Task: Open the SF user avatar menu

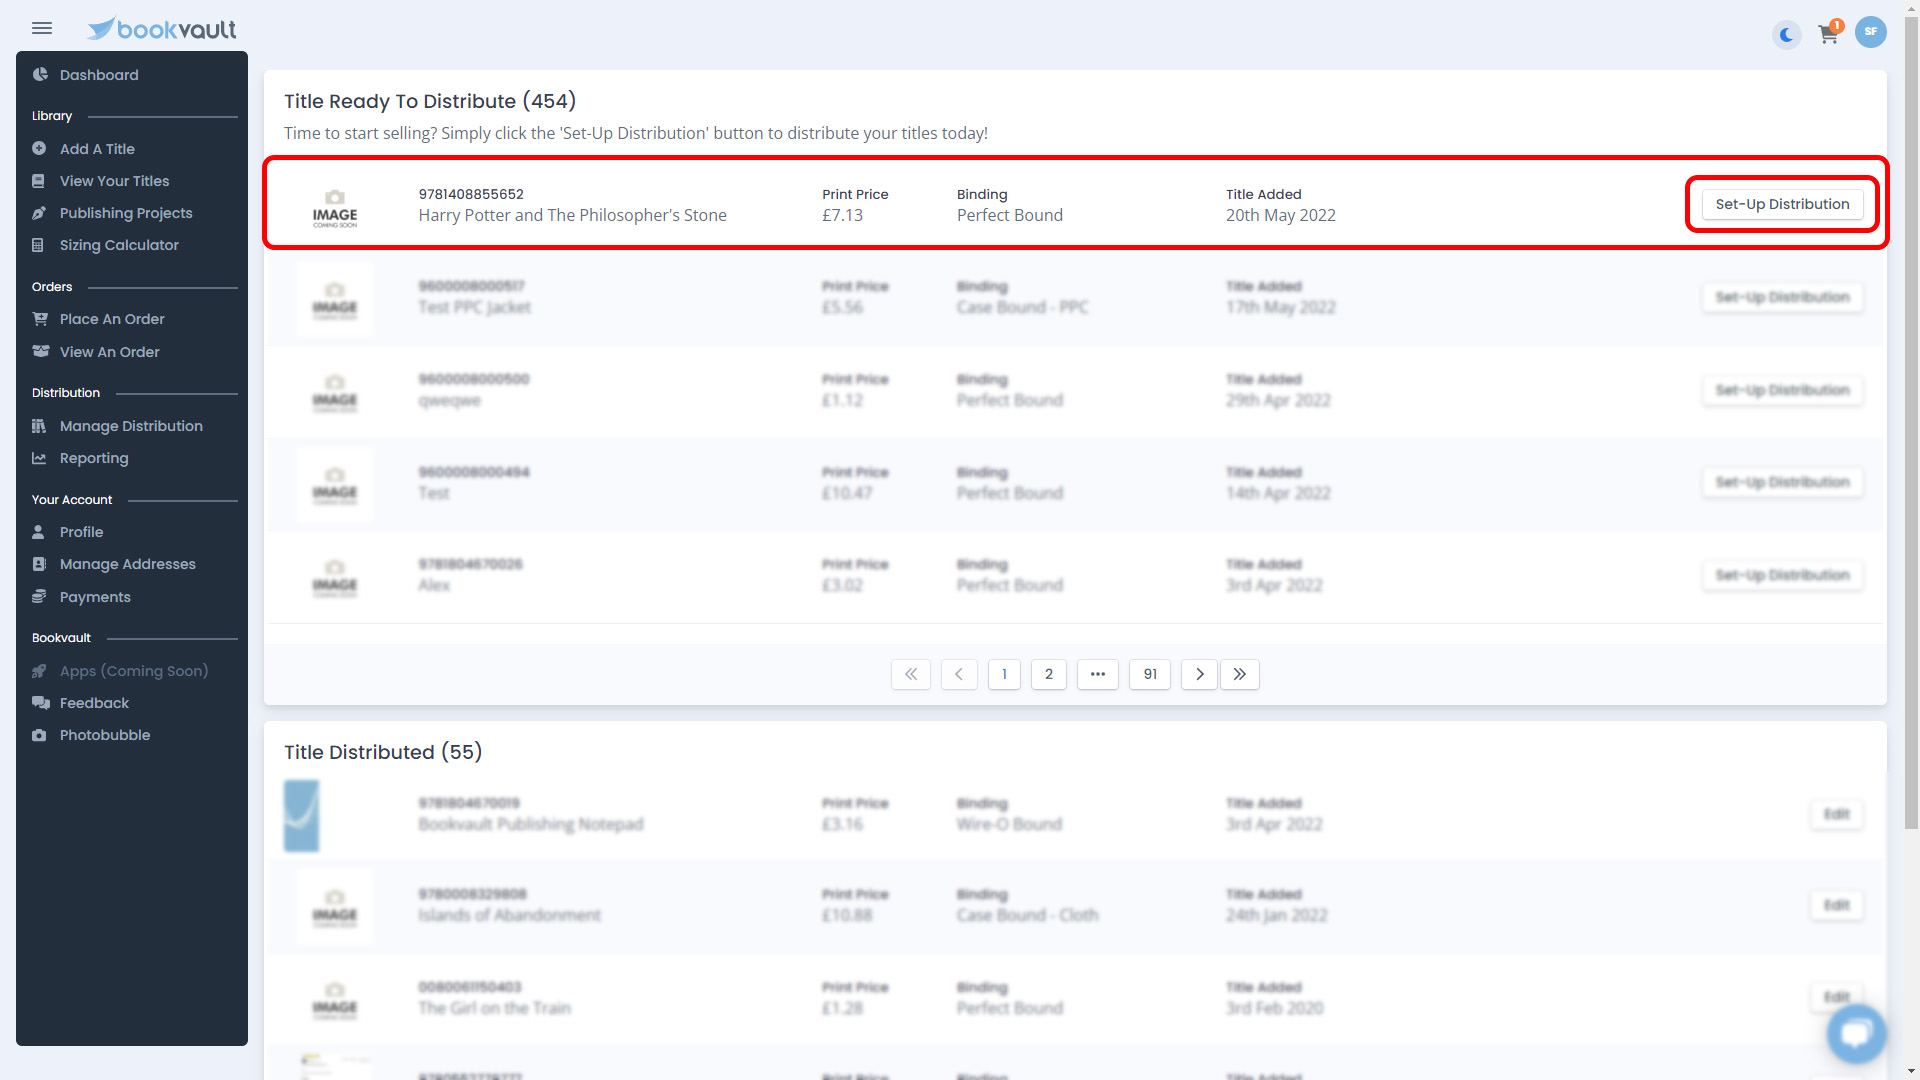Action: point(1870,32)
